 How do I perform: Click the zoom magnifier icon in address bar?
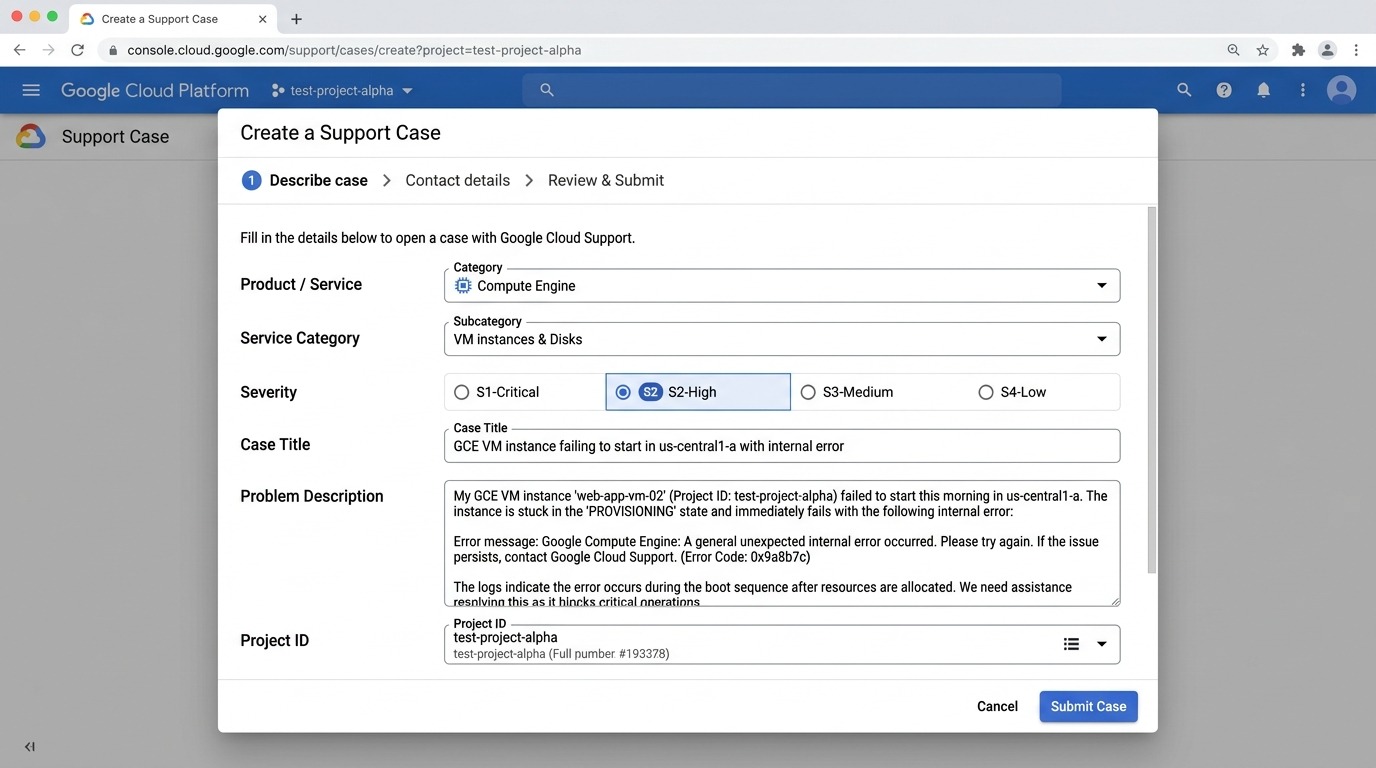point(1233,50)
